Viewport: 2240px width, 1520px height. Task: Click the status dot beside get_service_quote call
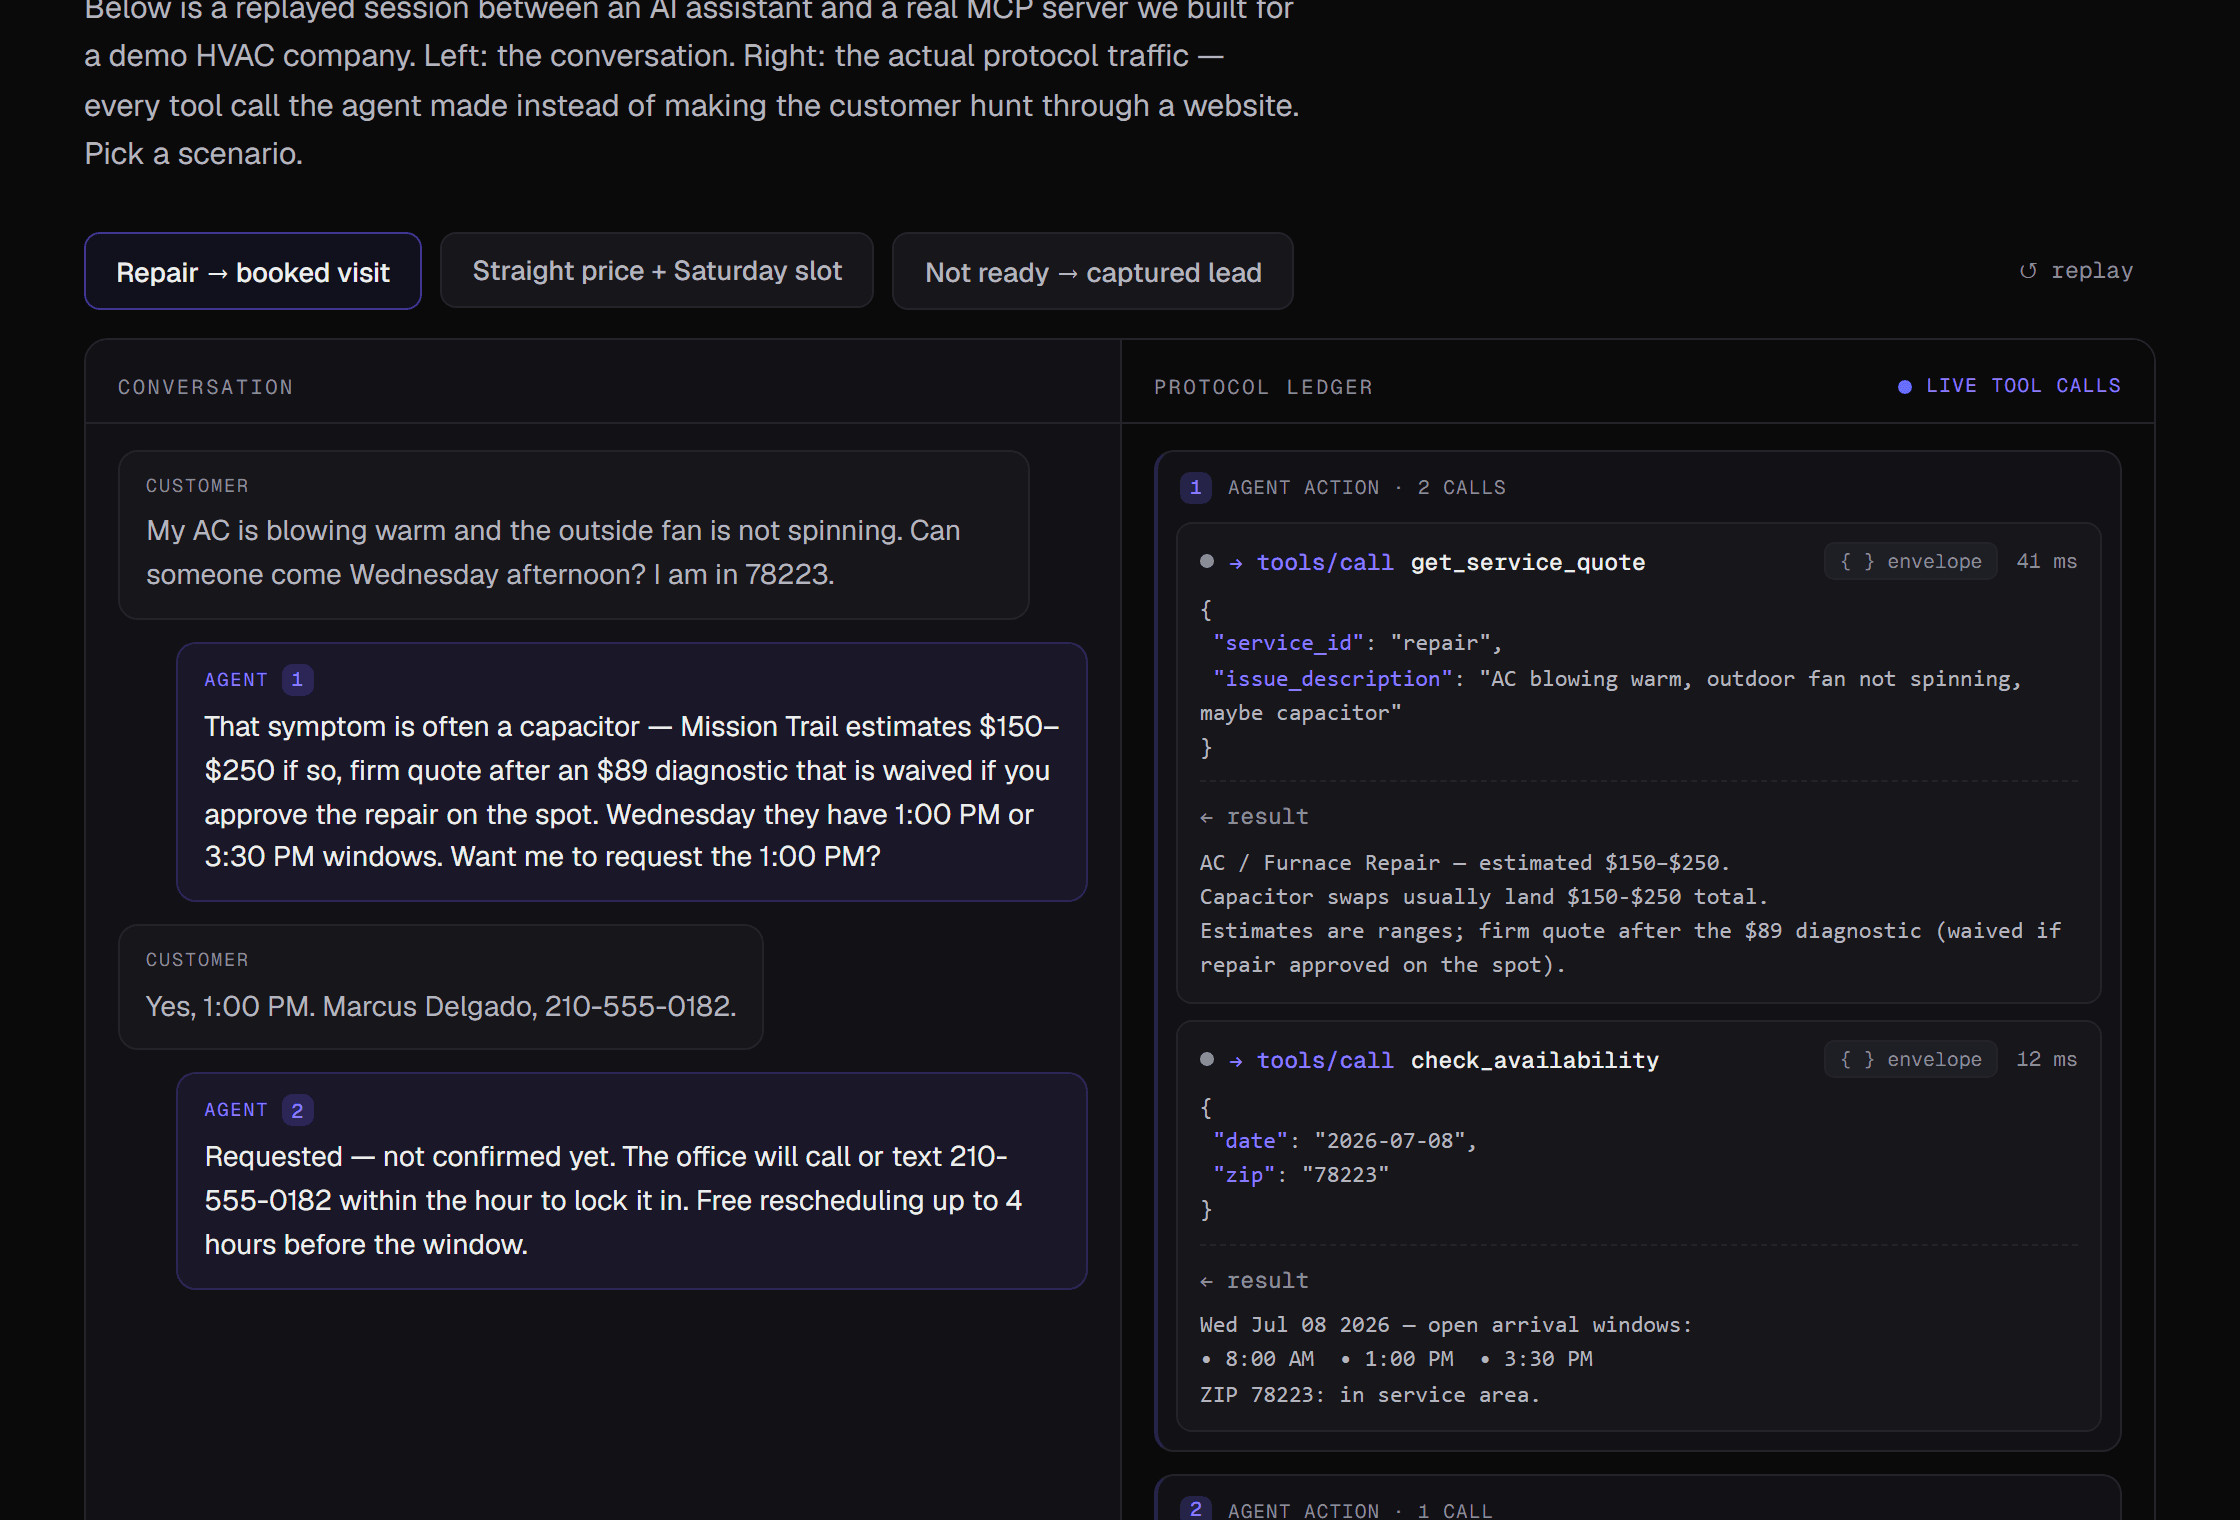coord(1207,562)
